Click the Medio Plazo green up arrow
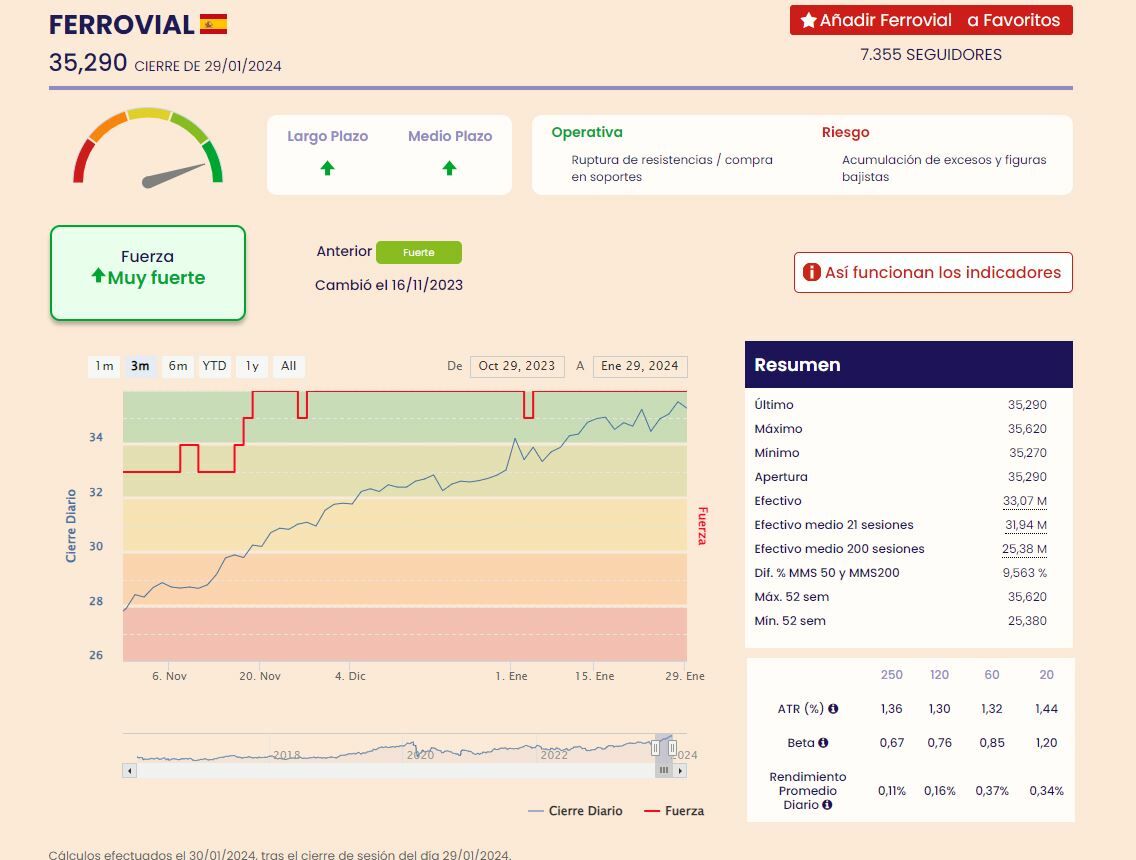 [449, 168]
